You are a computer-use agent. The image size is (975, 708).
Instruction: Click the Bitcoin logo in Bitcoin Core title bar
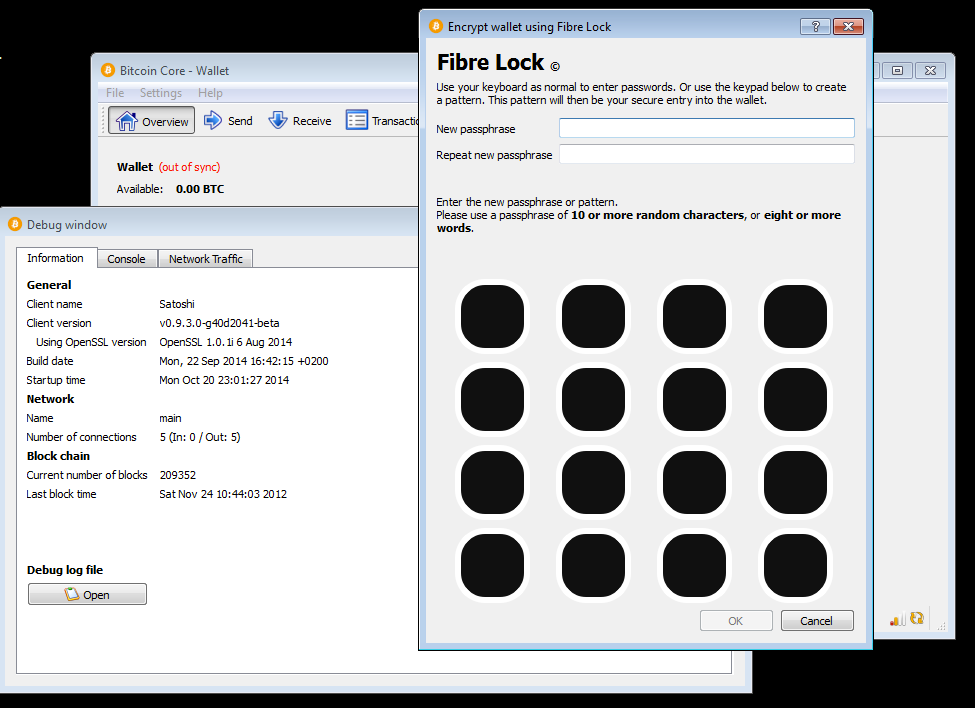108,70
